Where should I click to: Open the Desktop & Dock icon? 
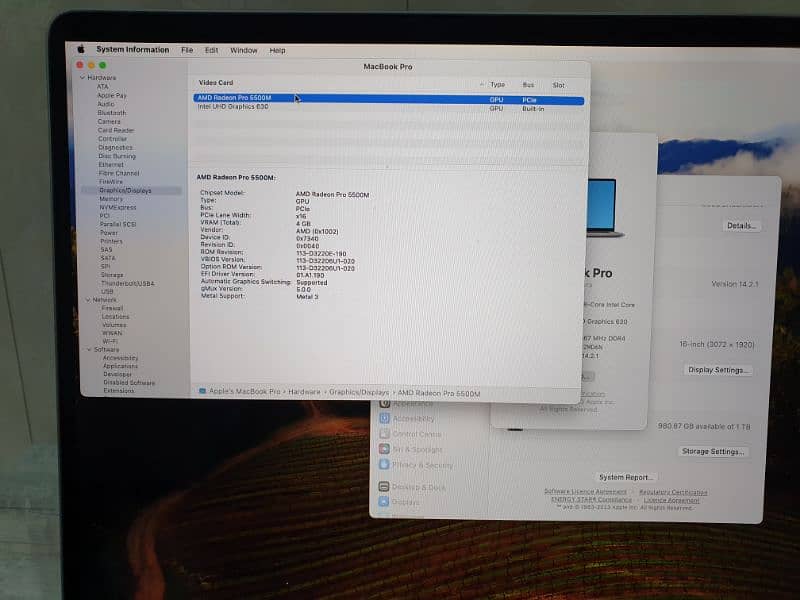(384, 487)
